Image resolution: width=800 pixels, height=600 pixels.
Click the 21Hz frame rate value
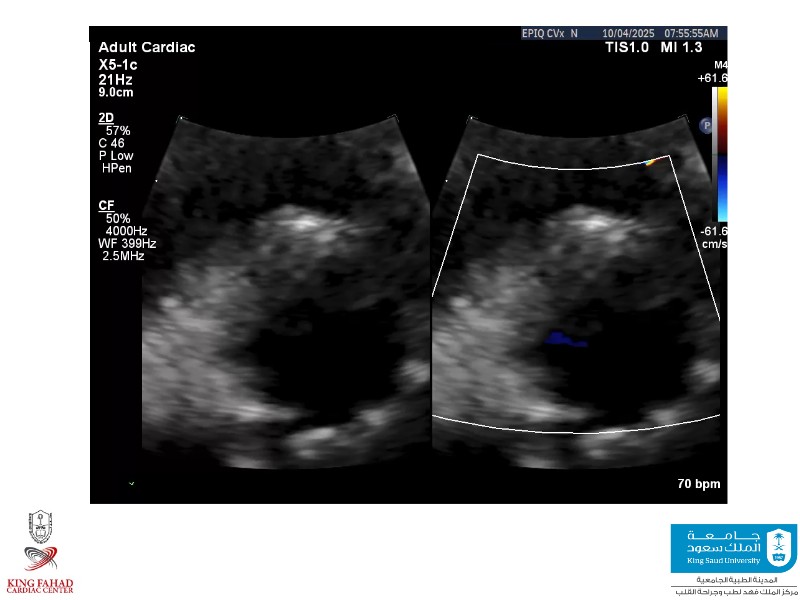click(115, 78)
